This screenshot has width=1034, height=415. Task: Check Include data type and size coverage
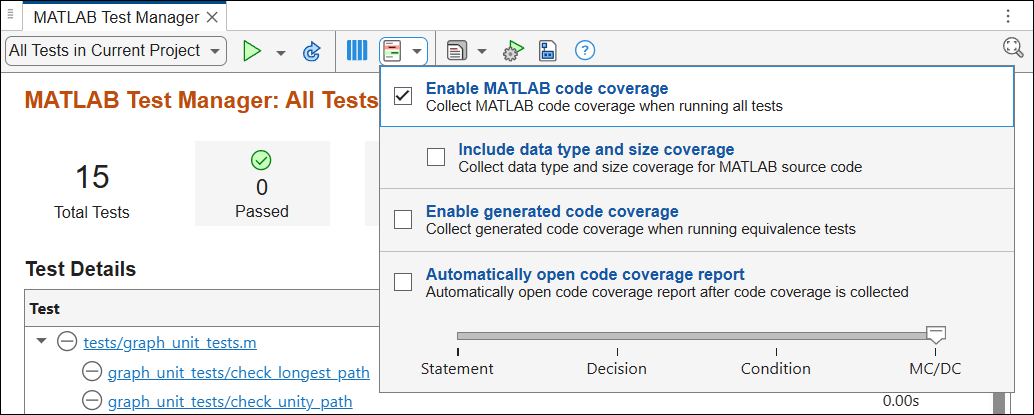click(x=436, y=157)
